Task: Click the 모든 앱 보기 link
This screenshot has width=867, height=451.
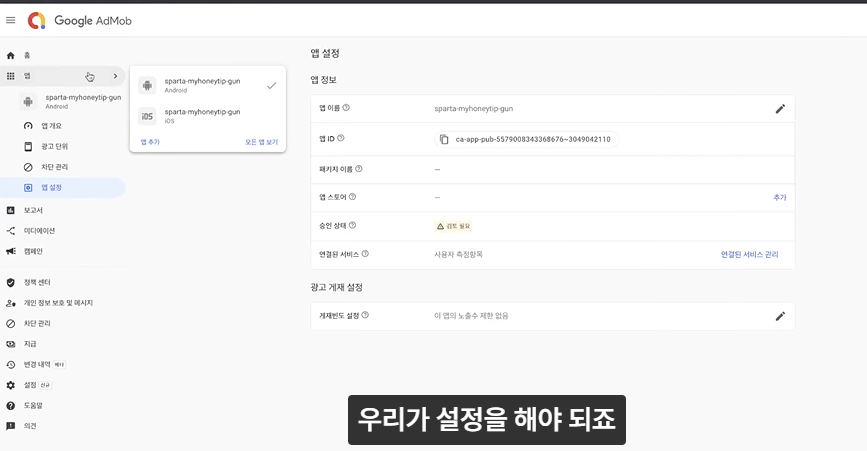Action: point(262,142)
